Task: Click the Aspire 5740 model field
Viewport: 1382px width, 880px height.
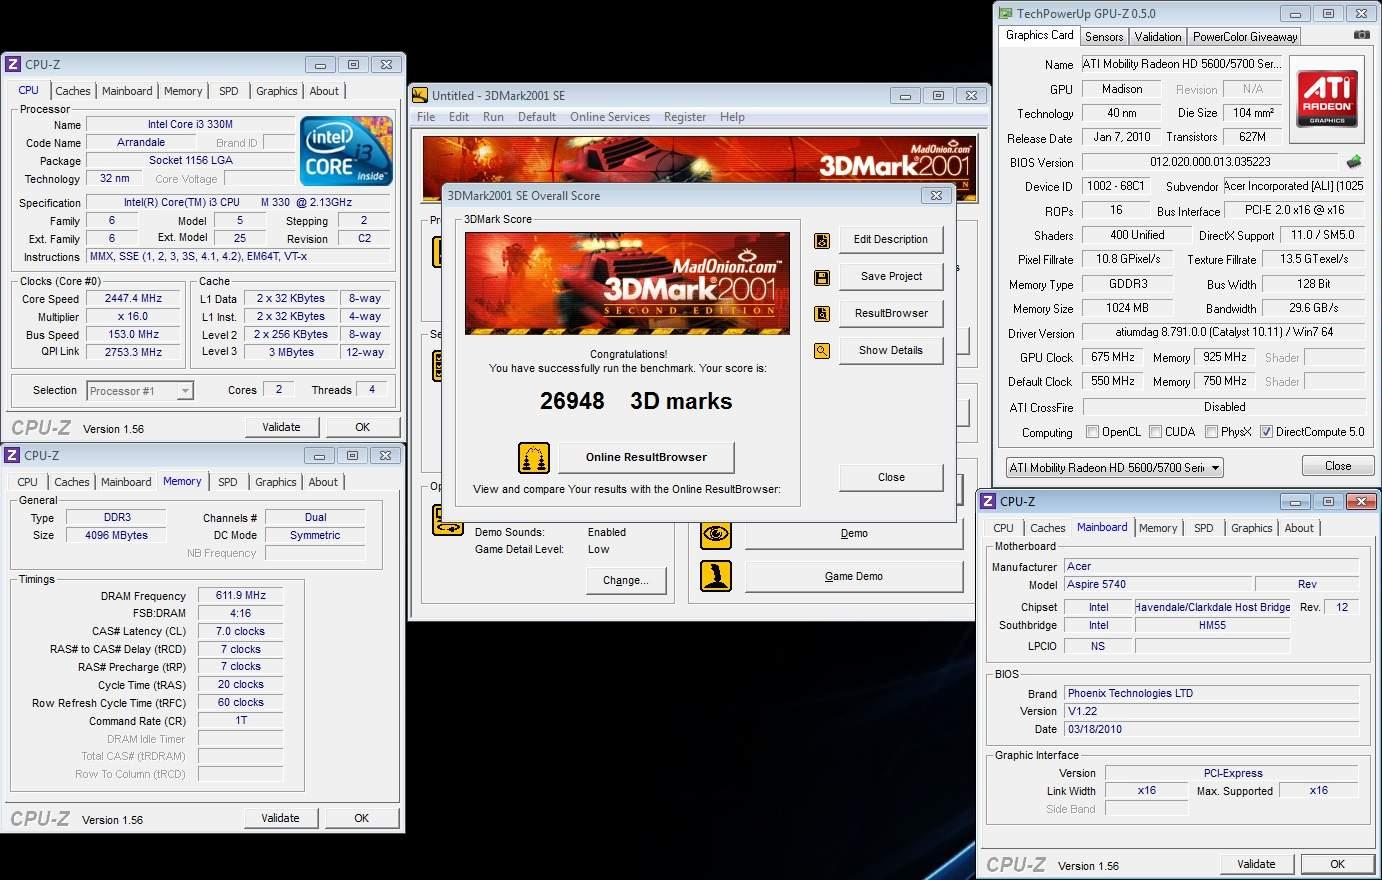Action: (1157, 585)
